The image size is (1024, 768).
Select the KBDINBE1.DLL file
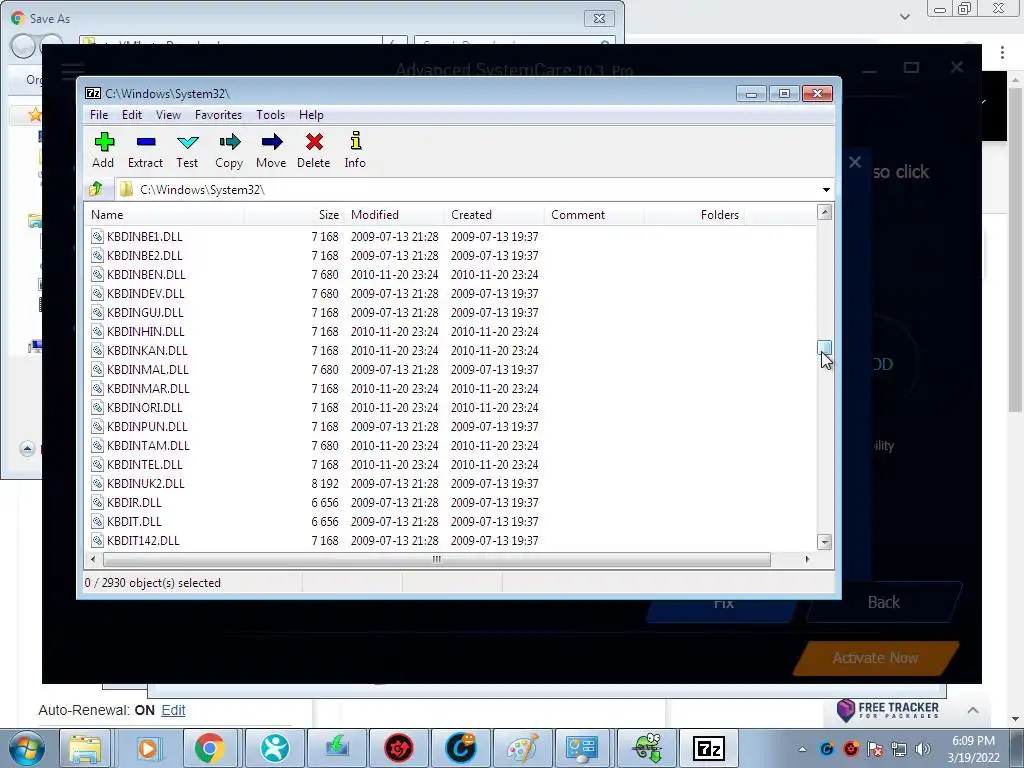point(145,236)
